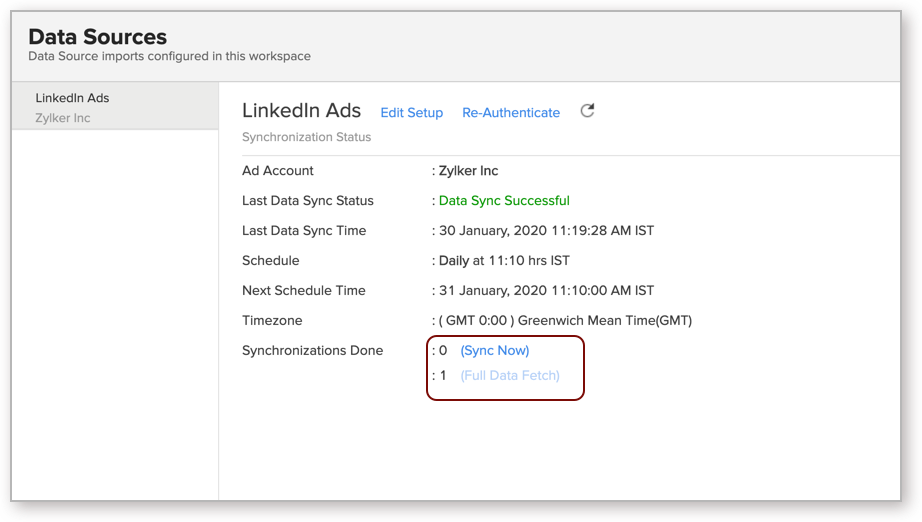
Task: Click the Re-Authenticate link
Action: (511, 112)
